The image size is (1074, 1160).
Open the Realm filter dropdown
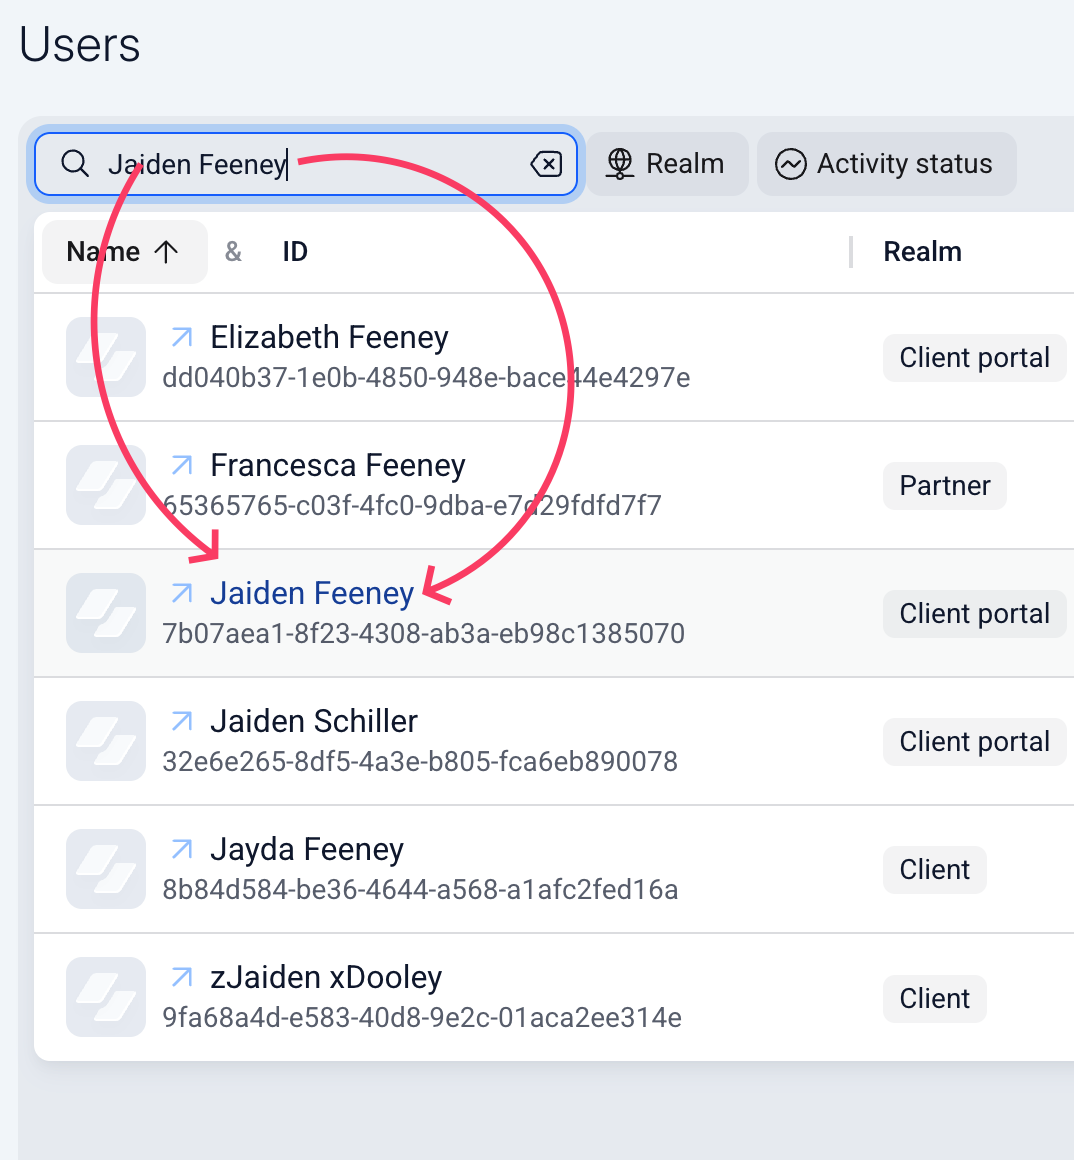point(667,163)
